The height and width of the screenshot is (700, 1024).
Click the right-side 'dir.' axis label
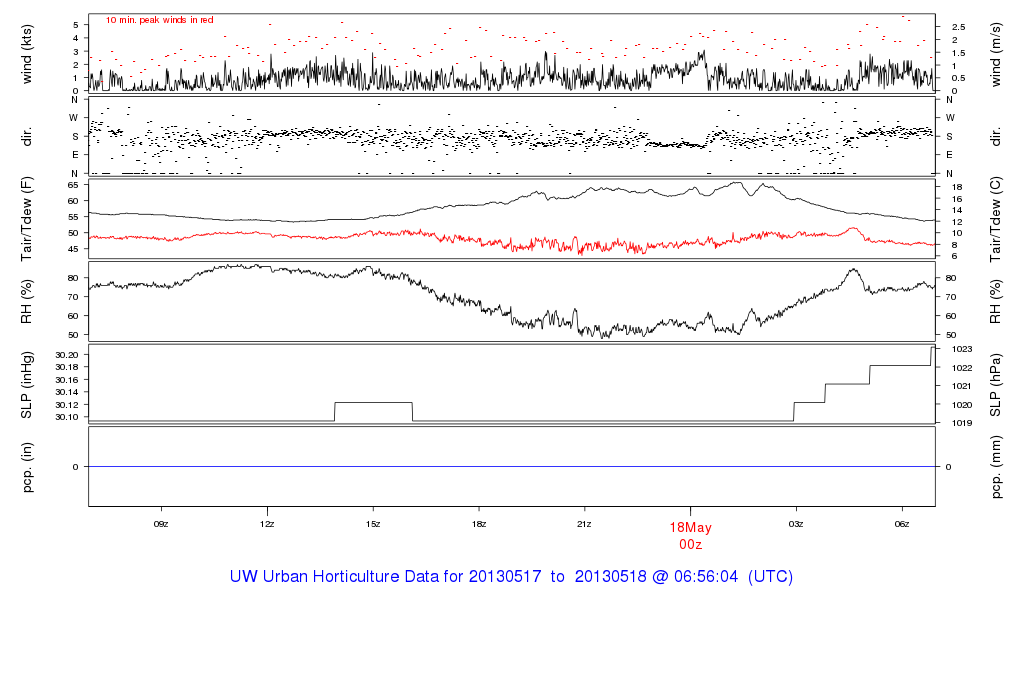pos(995,136)
